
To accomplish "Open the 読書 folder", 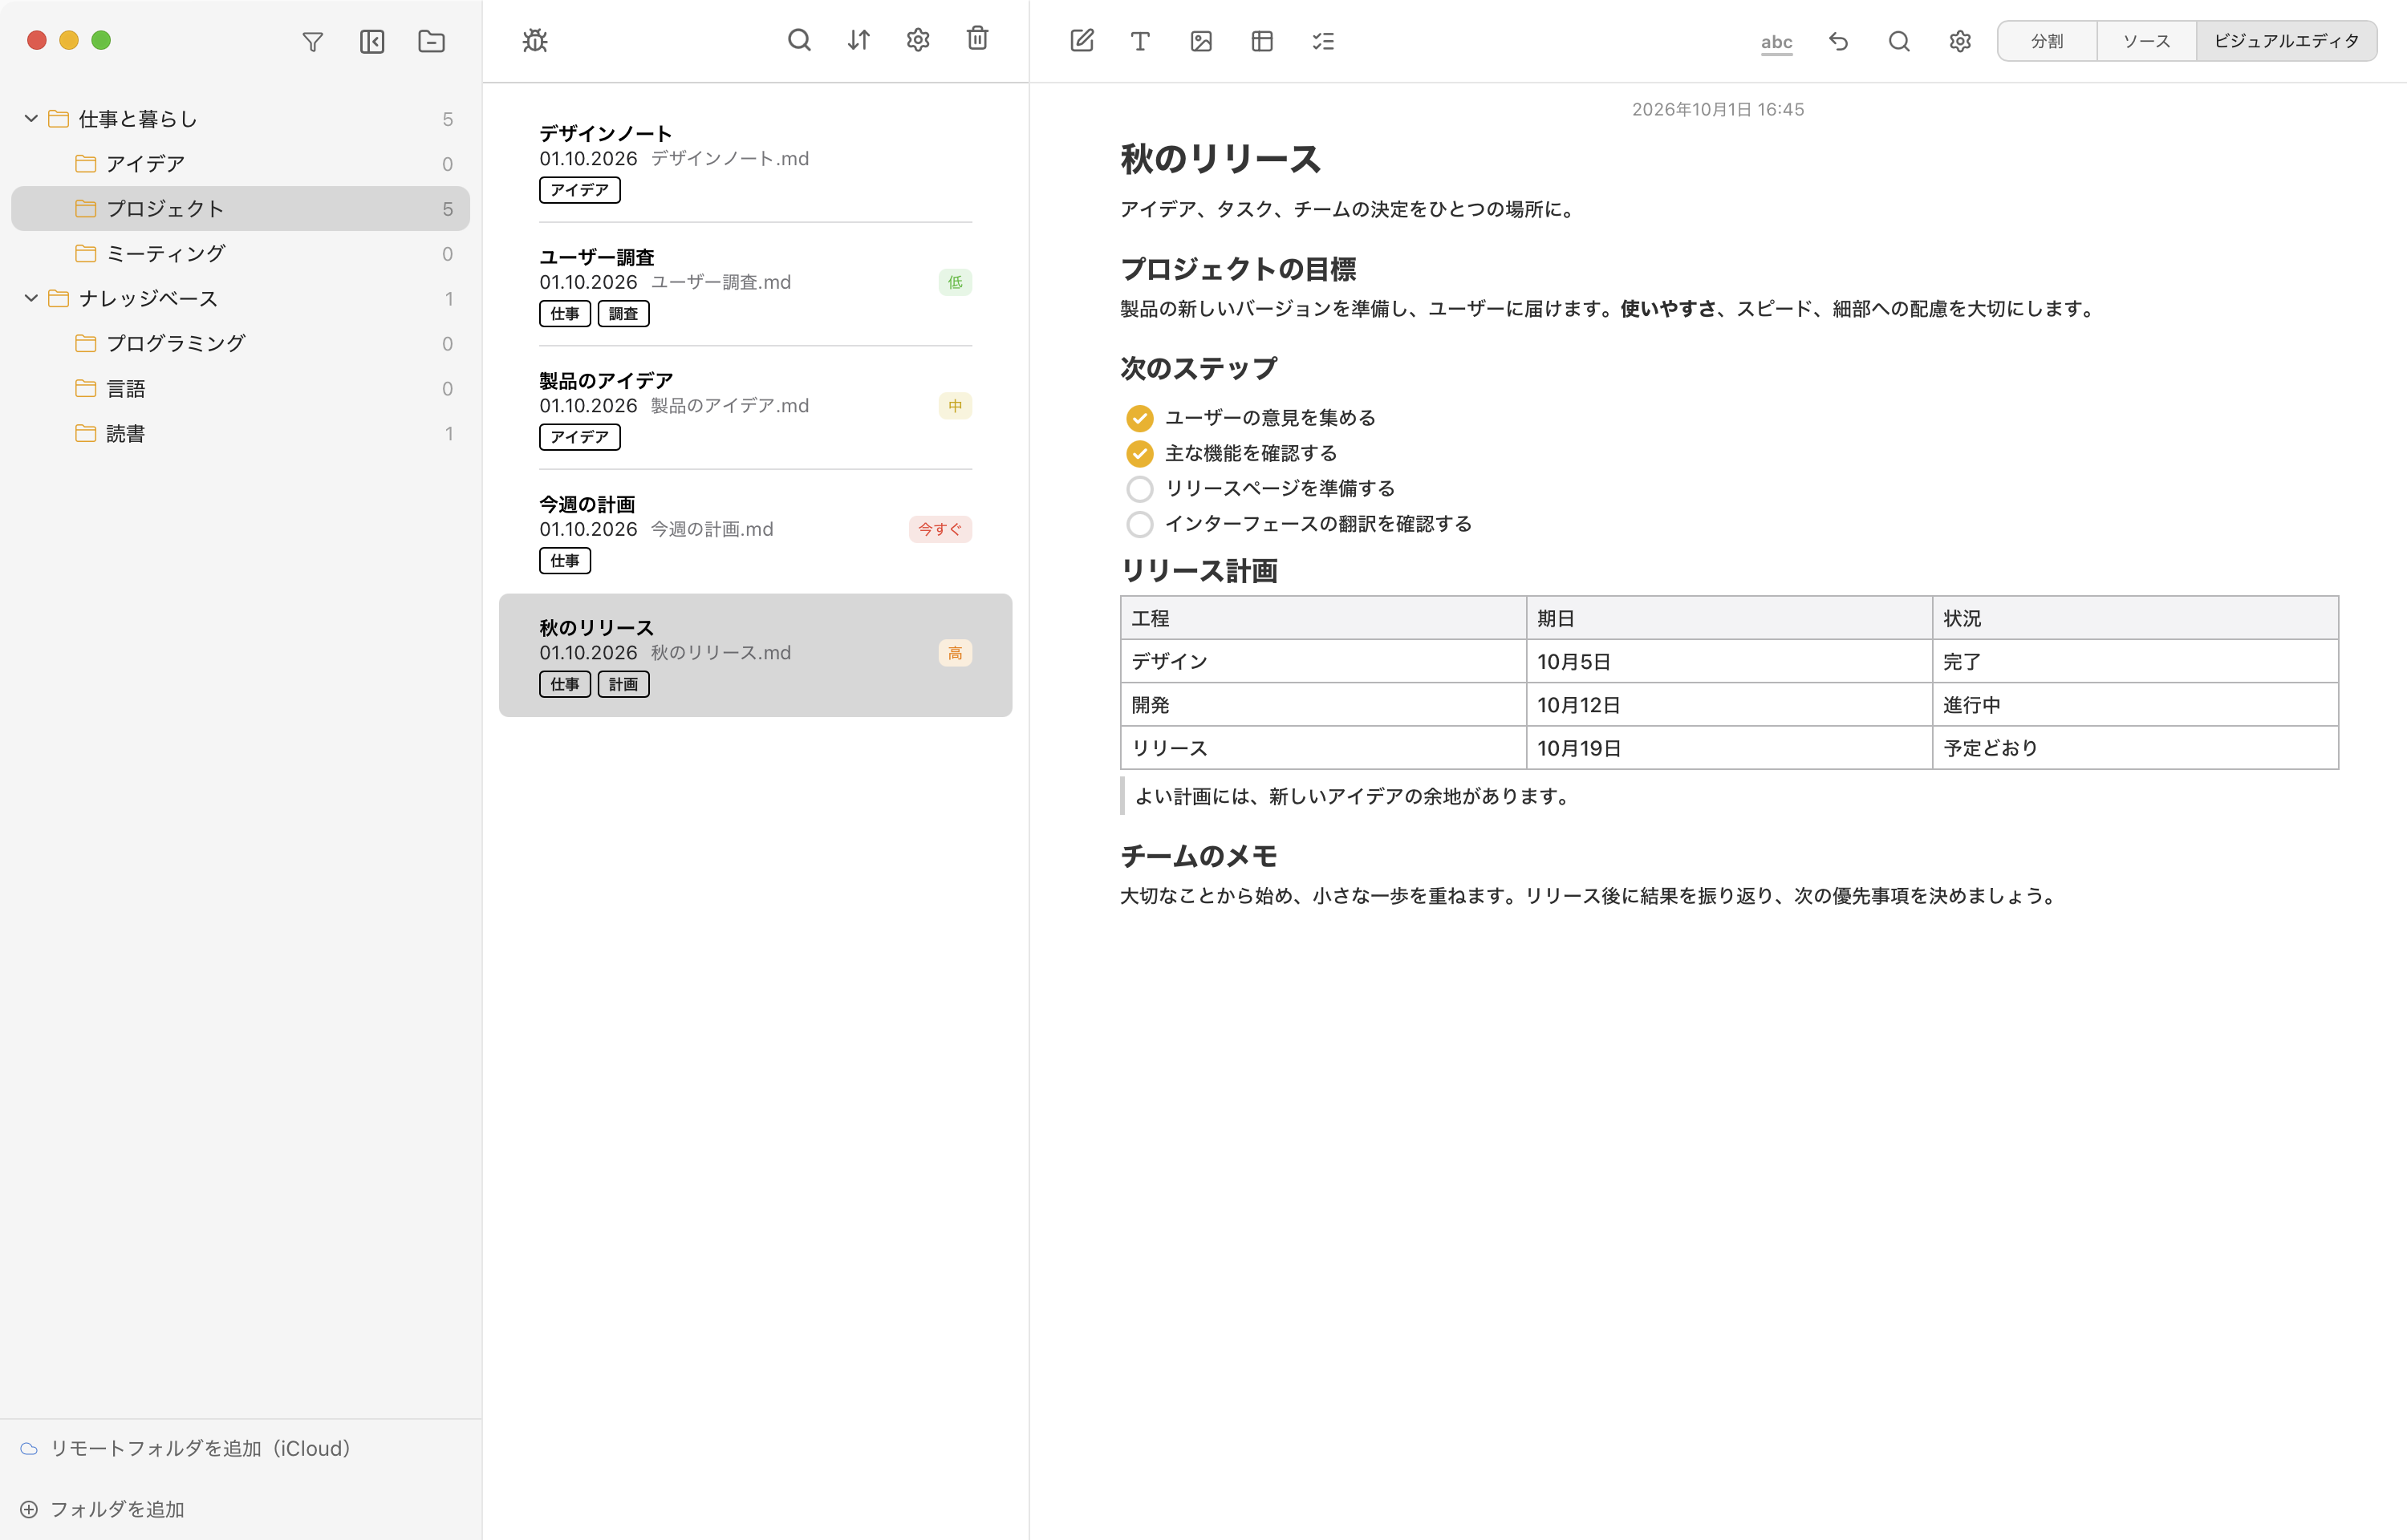I will [240, 433].
